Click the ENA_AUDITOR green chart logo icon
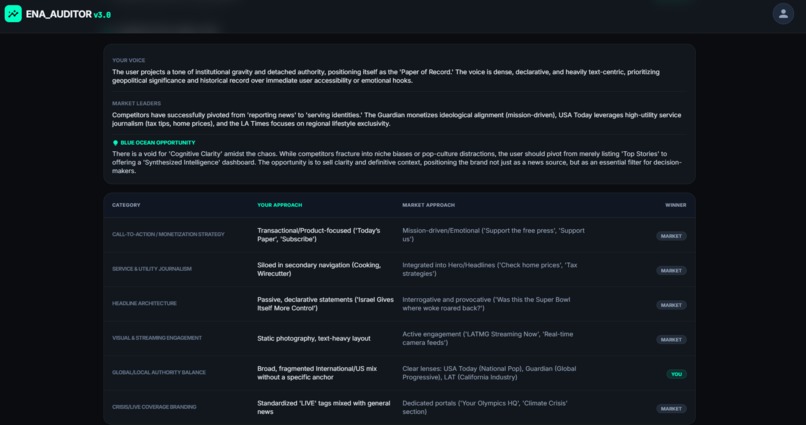 pos(13,14)
